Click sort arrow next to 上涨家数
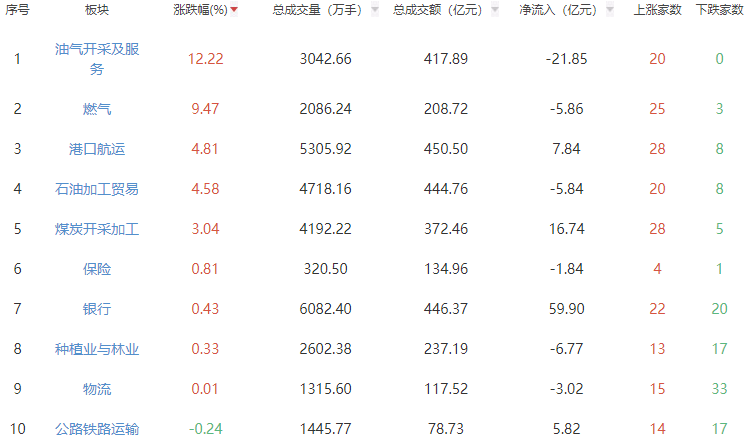The image size is (751, 446). tap(692, 10)
